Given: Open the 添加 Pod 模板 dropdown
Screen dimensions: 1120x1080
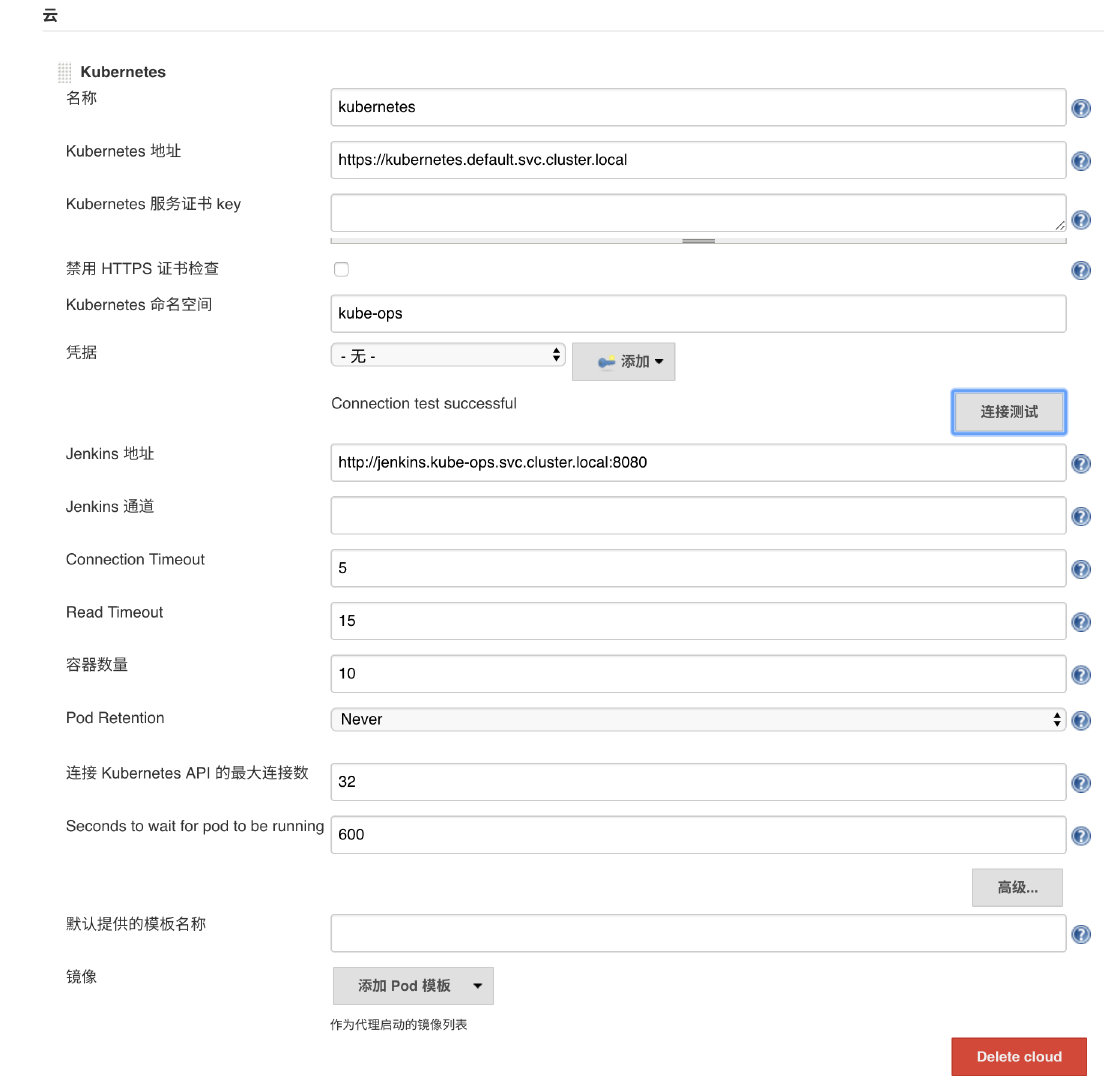Looking at the screenshot, I should point(413,985).
